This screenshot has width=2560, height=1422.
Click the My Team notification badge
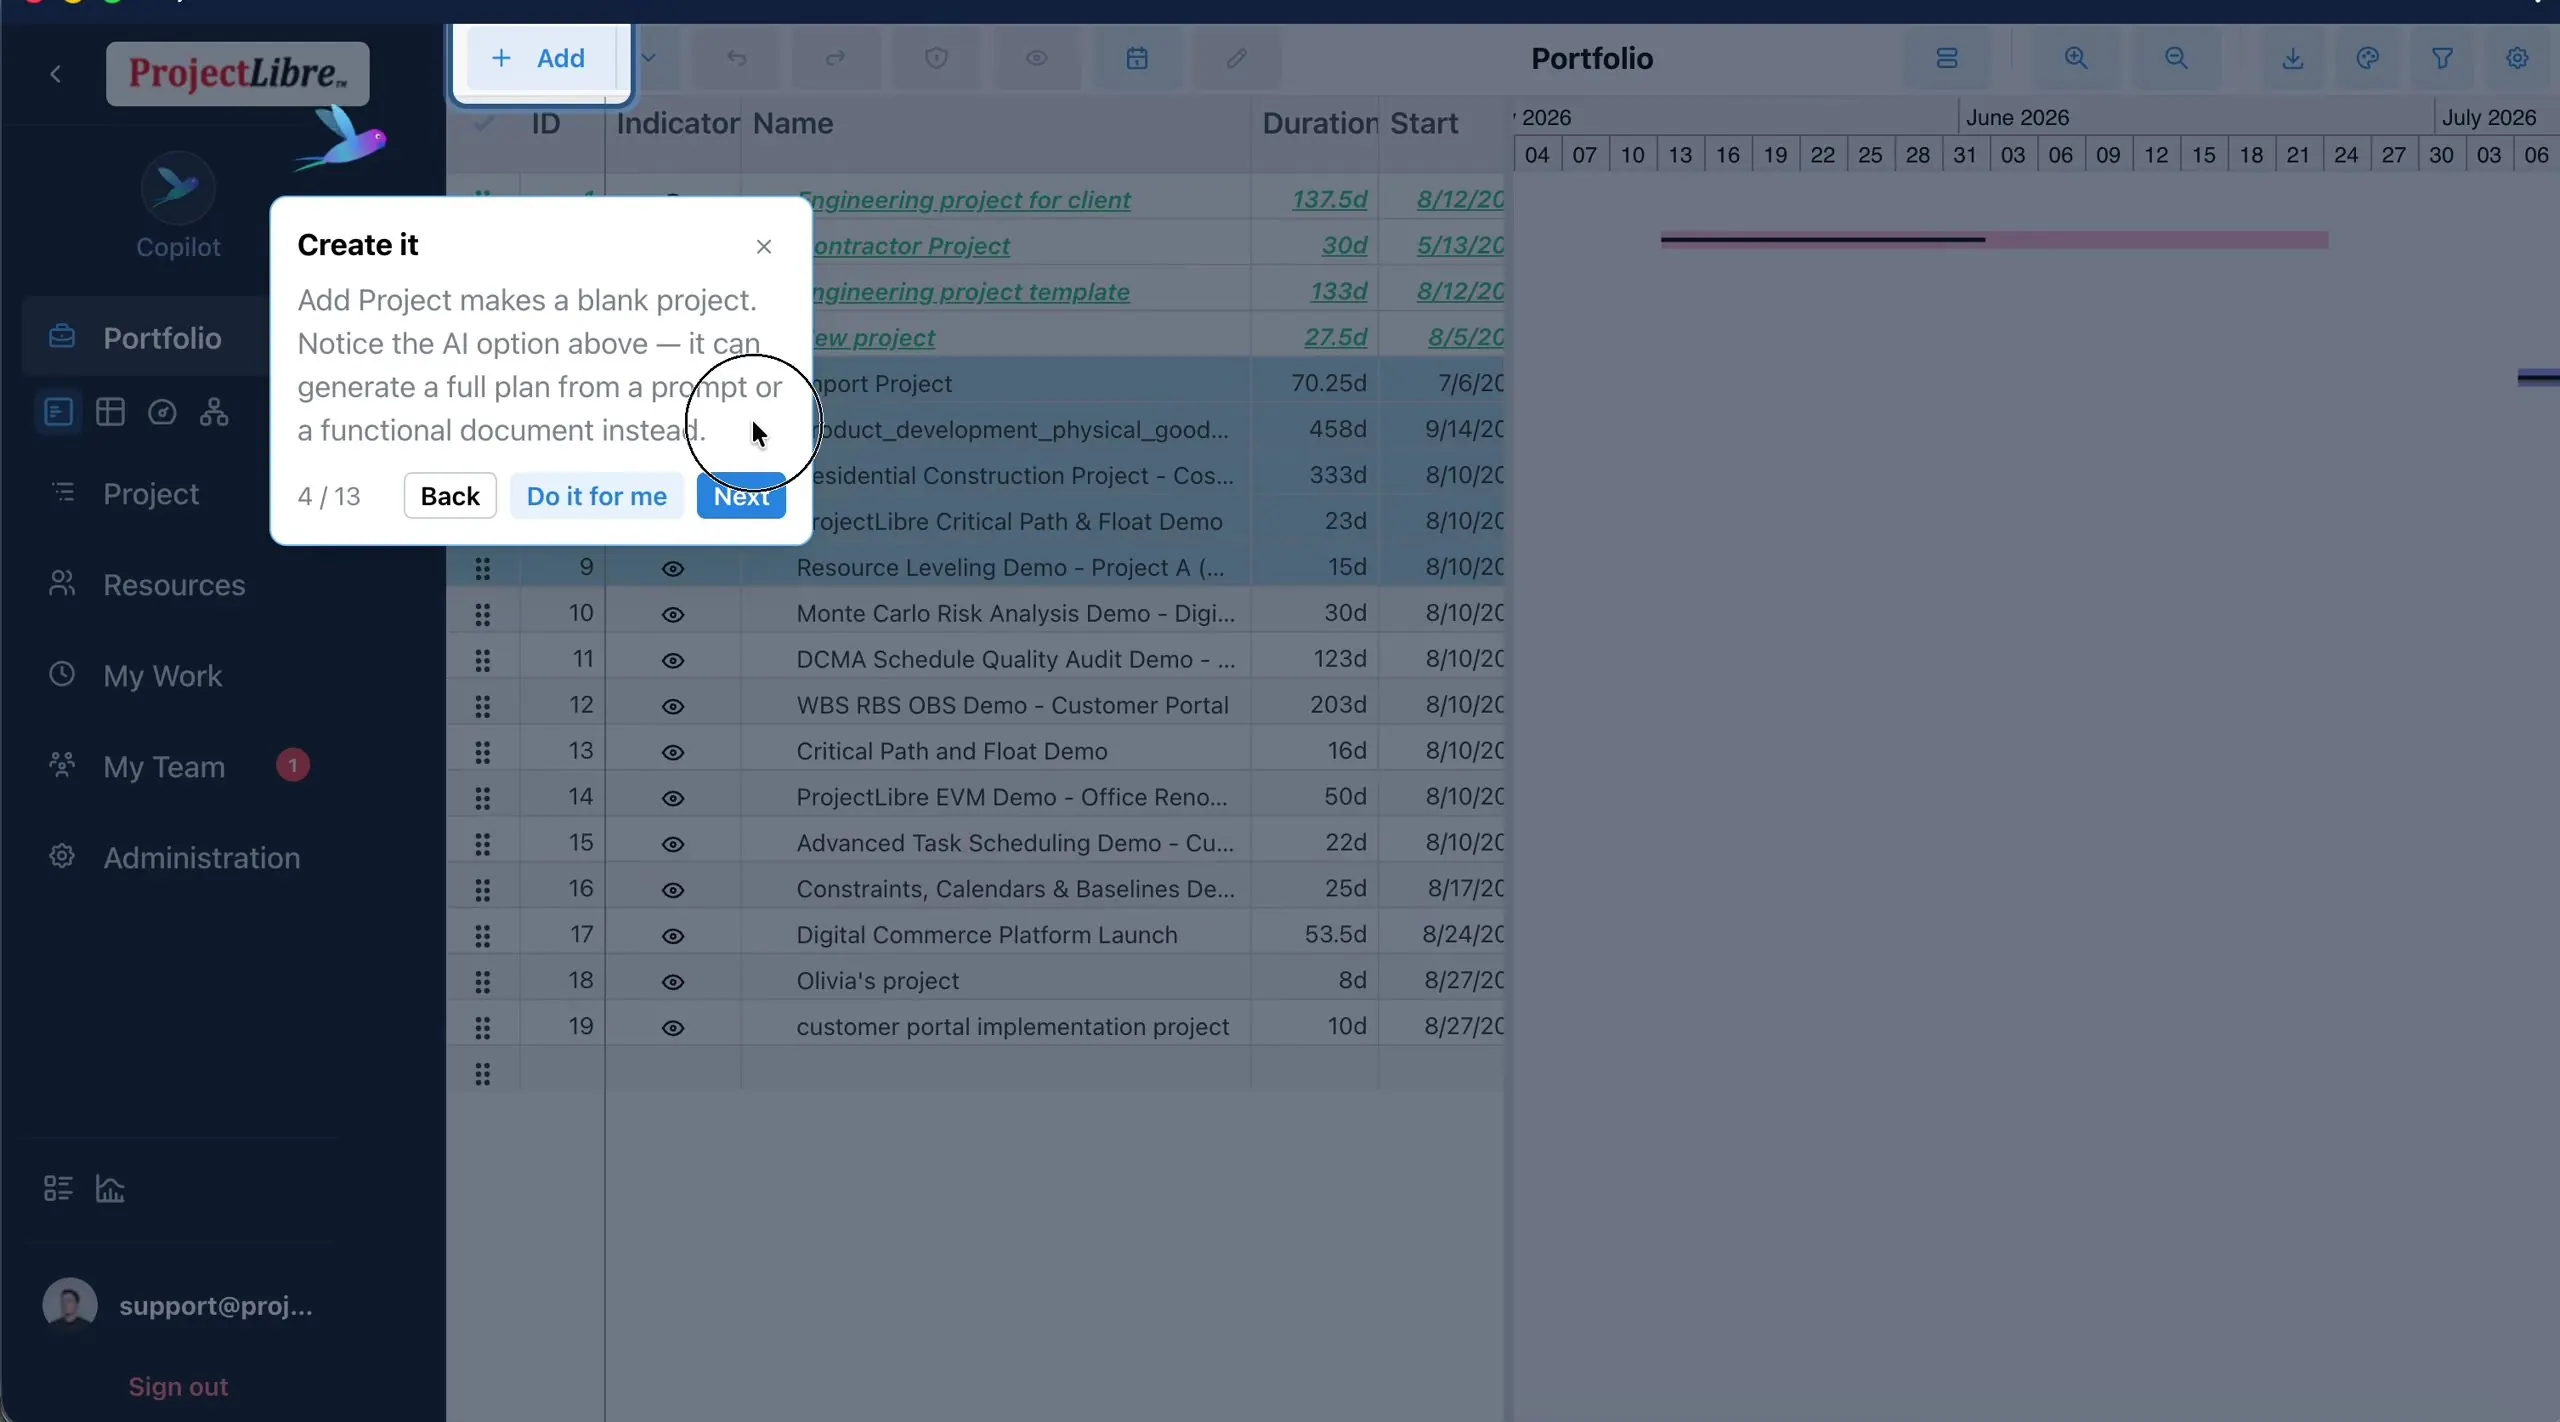[x=292, y=765]
